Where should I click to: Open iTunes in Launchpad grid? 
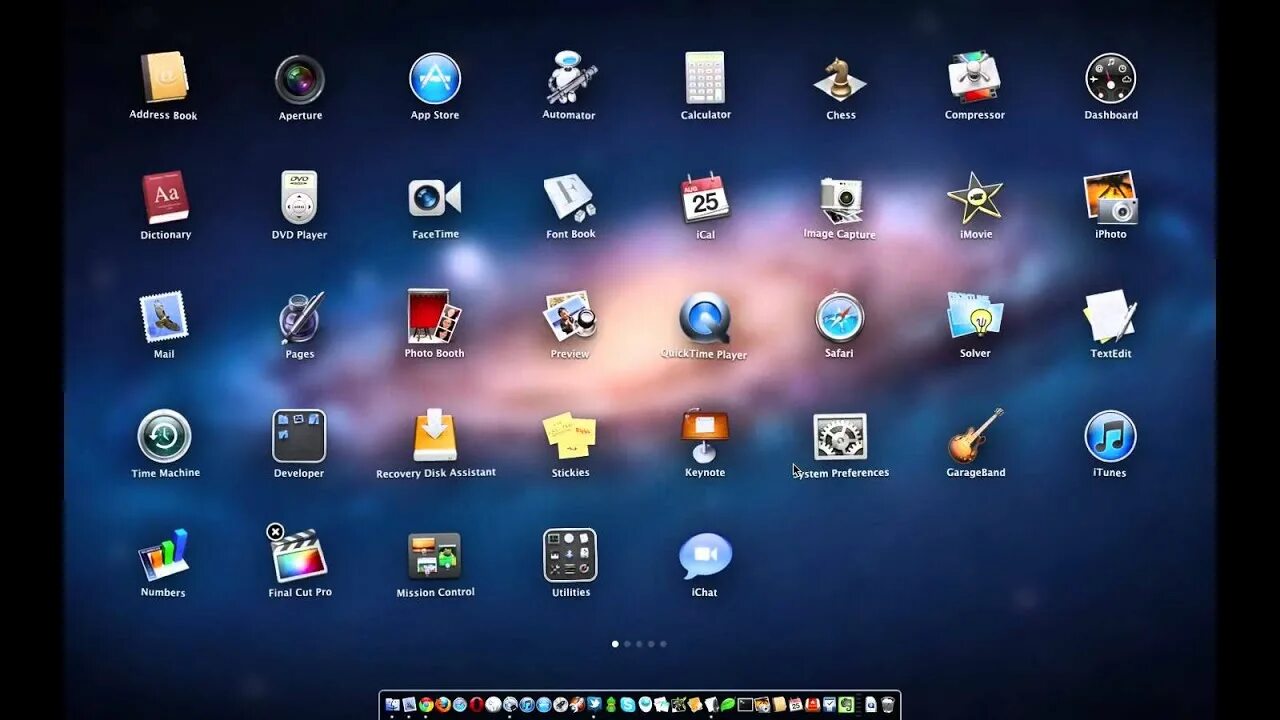click(1111, 436)
